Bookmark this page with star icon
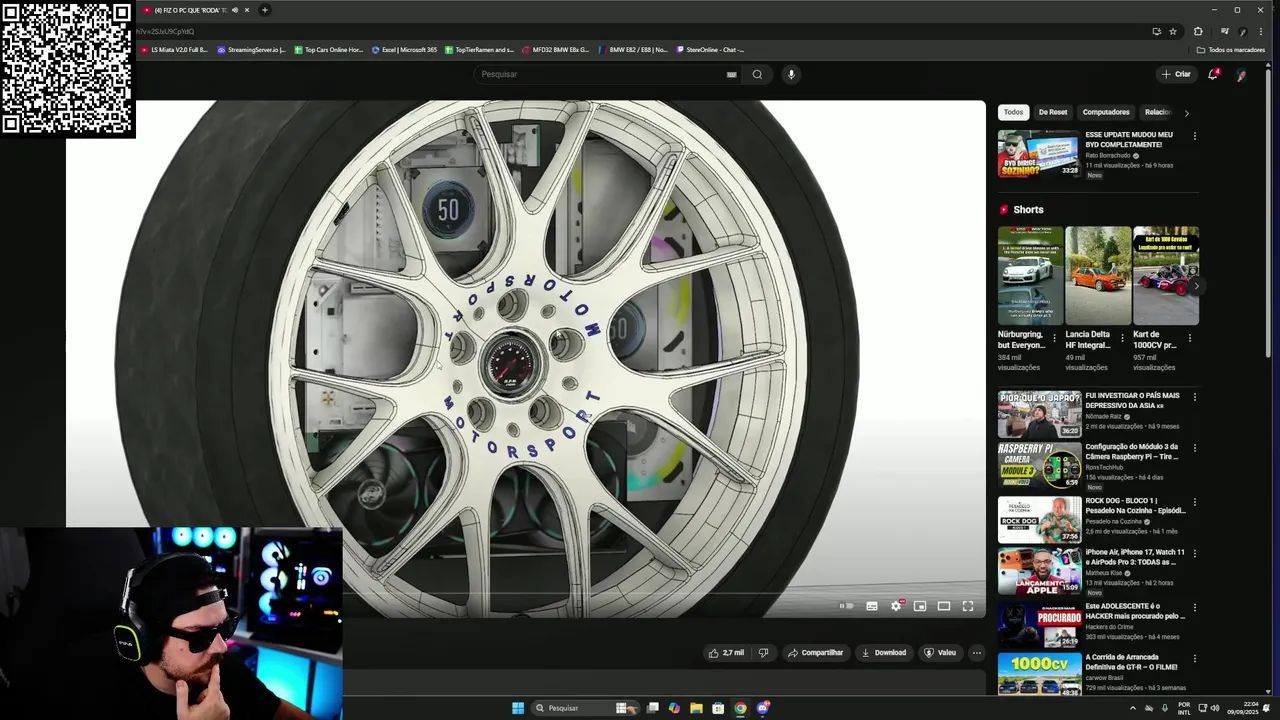 coord(1173,31)
